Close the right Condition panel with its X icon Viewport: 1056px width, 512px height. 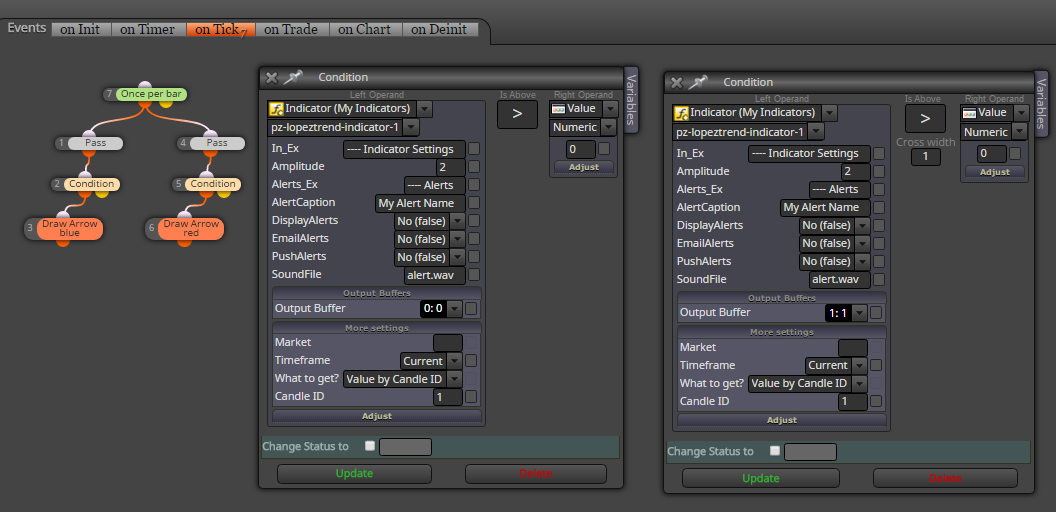coord(676,82)
